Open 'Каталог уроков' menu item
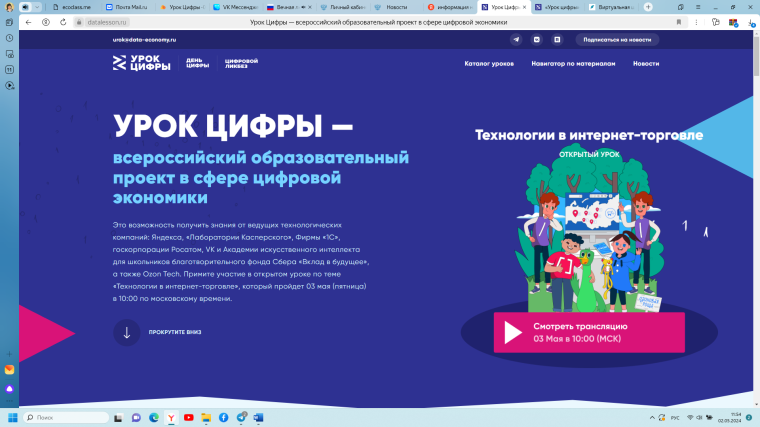760x427 pixels. pyautogui.click(x=489, y=63)
